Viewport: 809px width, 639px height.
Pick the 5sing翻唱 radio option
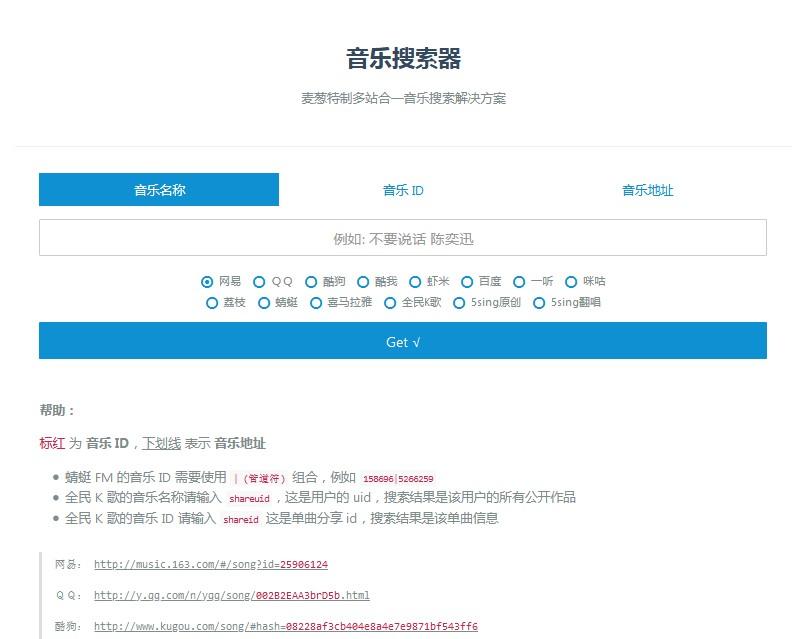point(540,303)
